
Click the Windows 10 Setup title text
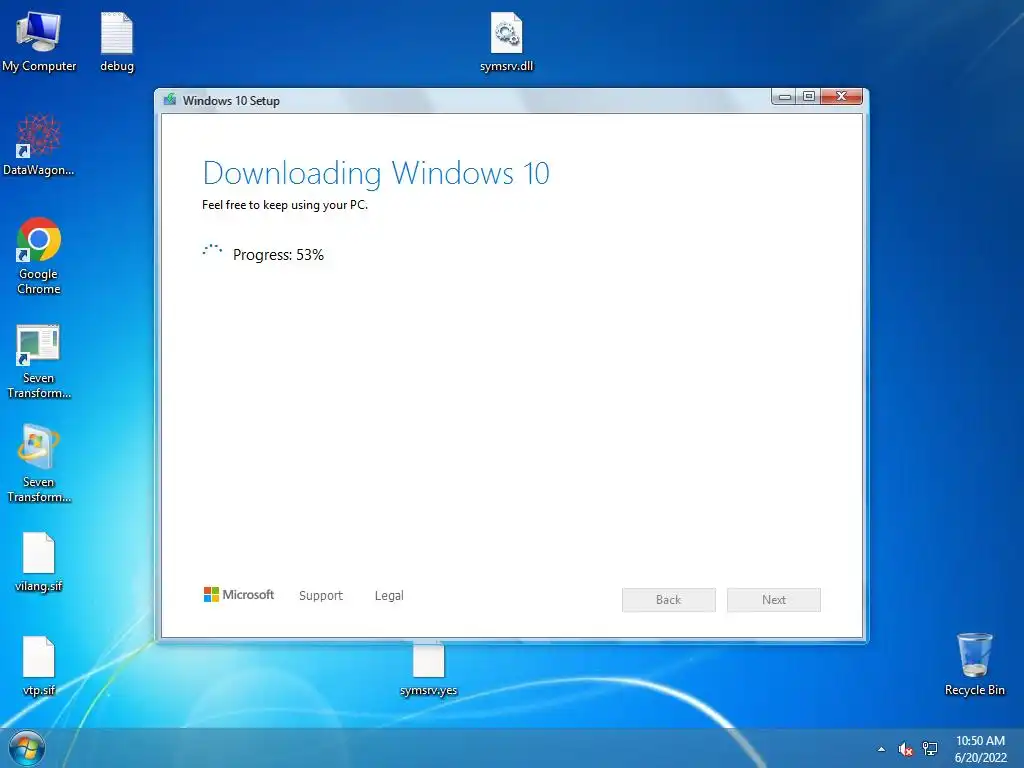click(231, 101)
